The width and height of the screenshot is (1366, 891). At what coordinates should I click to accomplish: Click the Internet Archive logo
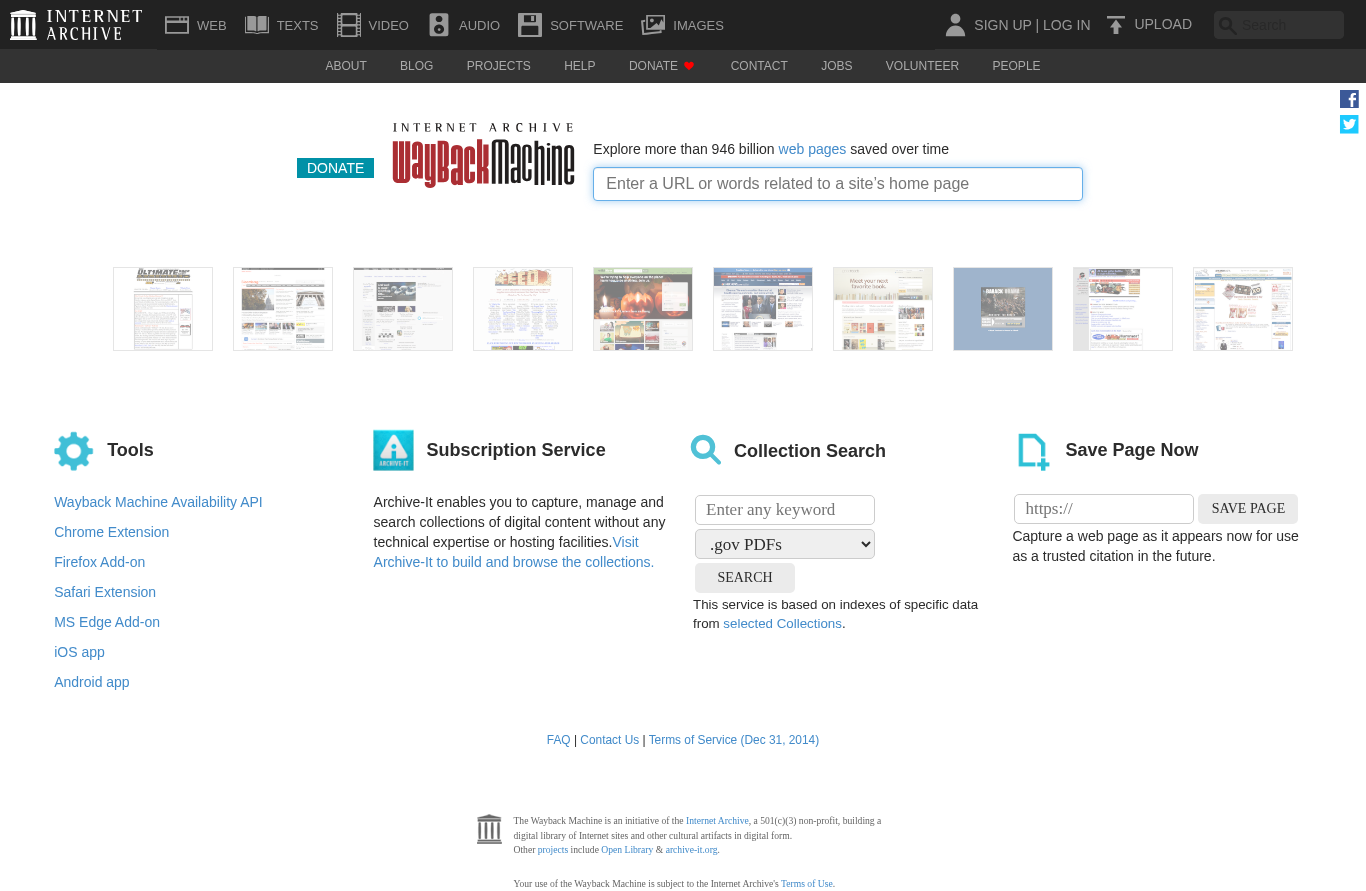pyautogui.click(x=76, y=25)
